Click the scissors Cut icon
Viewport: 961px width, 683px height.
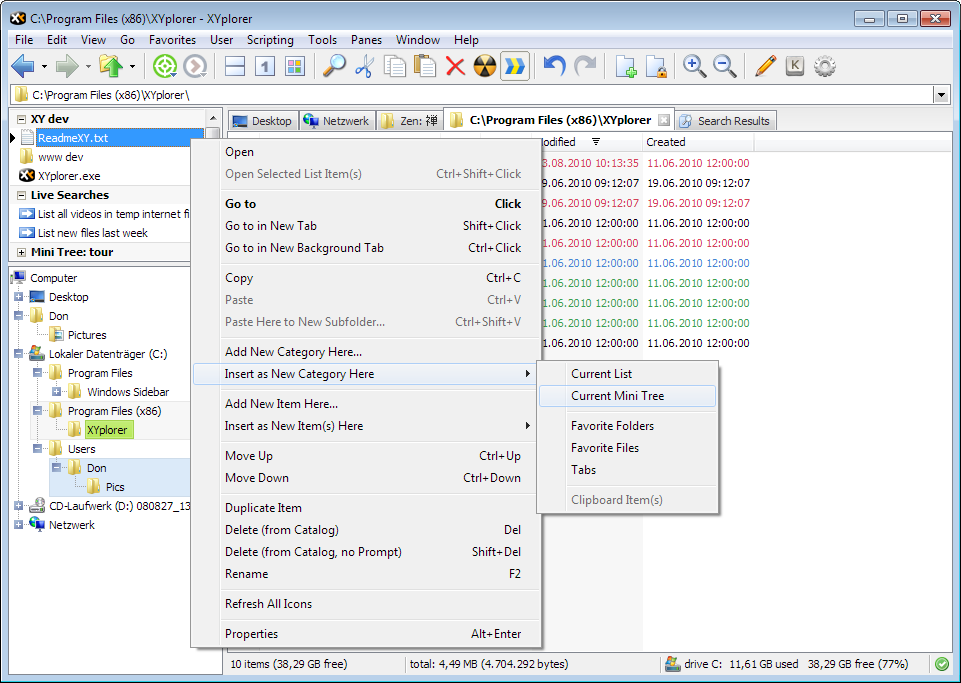[x=364, y=67]
